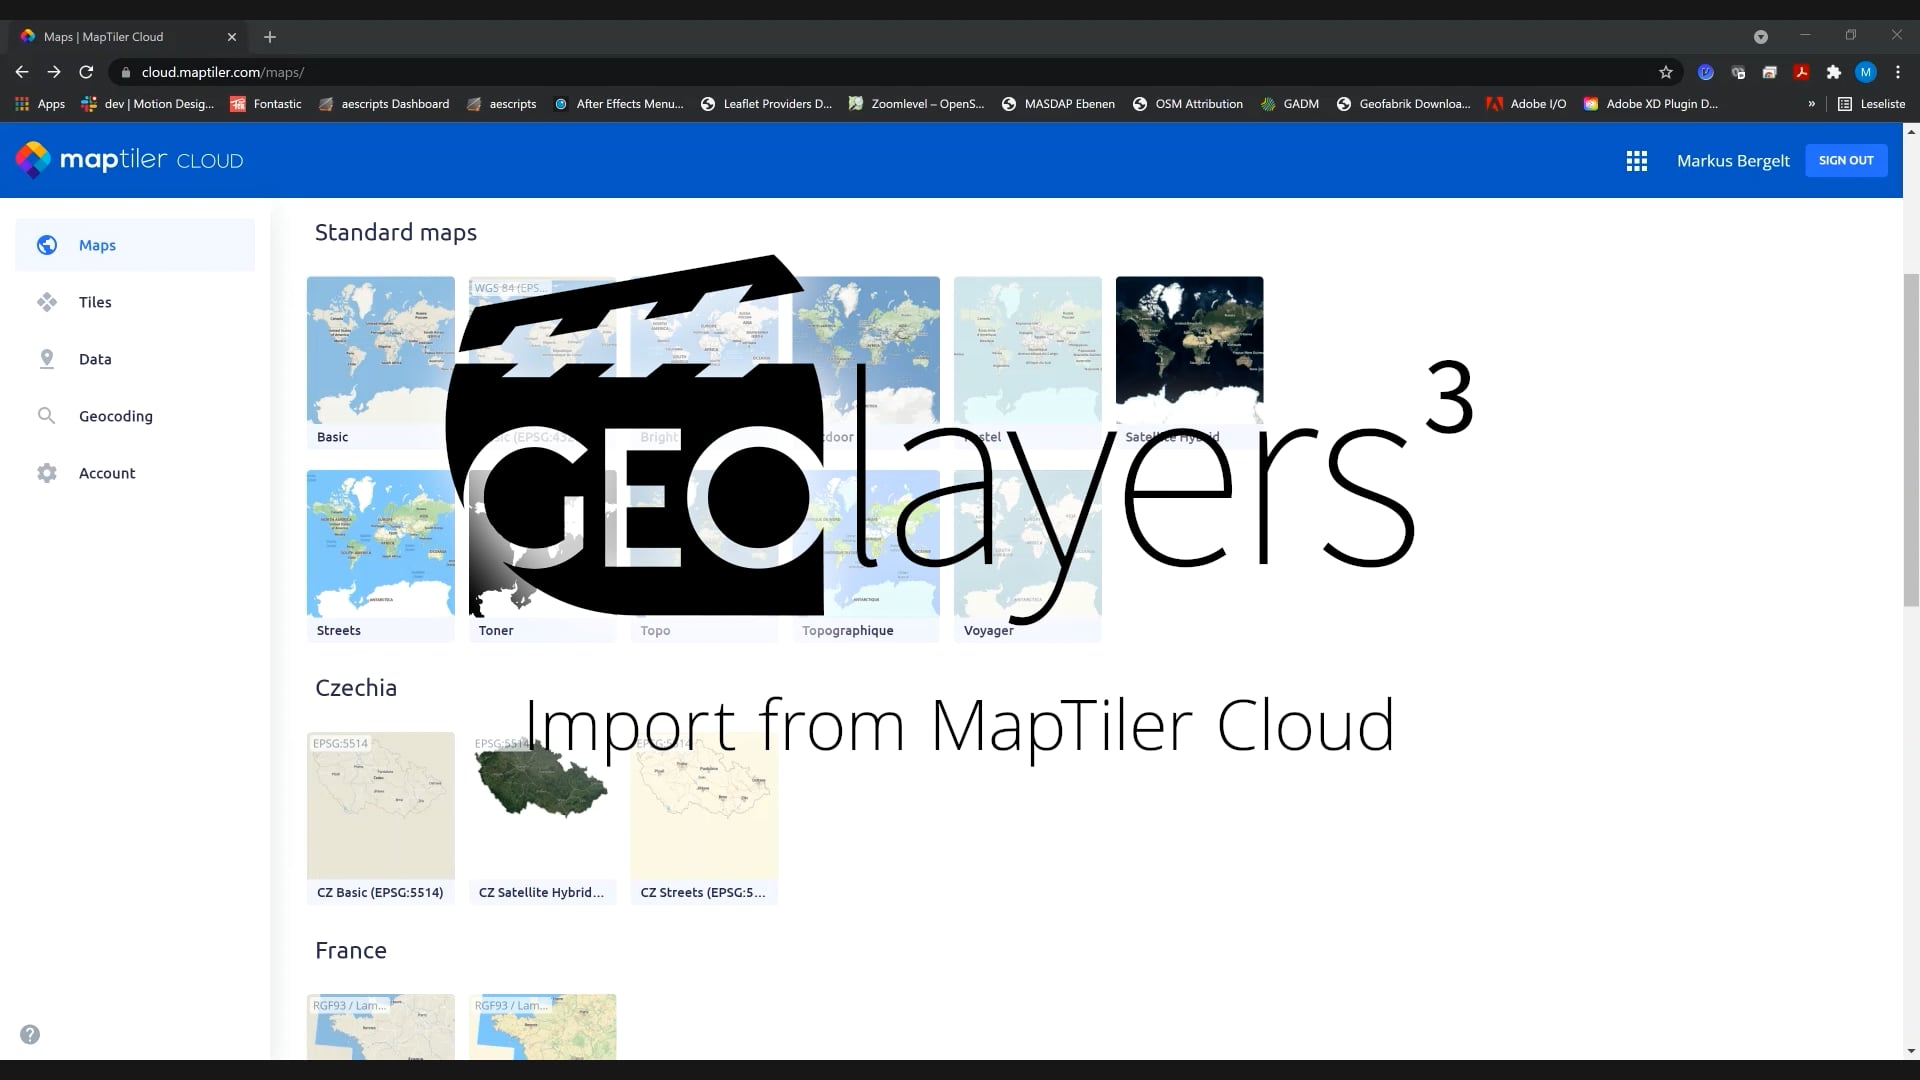This screenshot has height=1080, width=1920.
Task: Click the apps grid icon top right
Action: pyautogui.click(x=1636, y=160)
